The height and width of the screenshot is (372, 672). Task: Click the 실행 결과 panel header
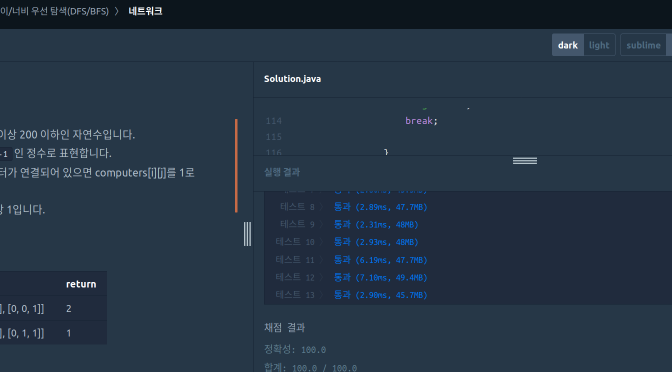coord(282,172)
